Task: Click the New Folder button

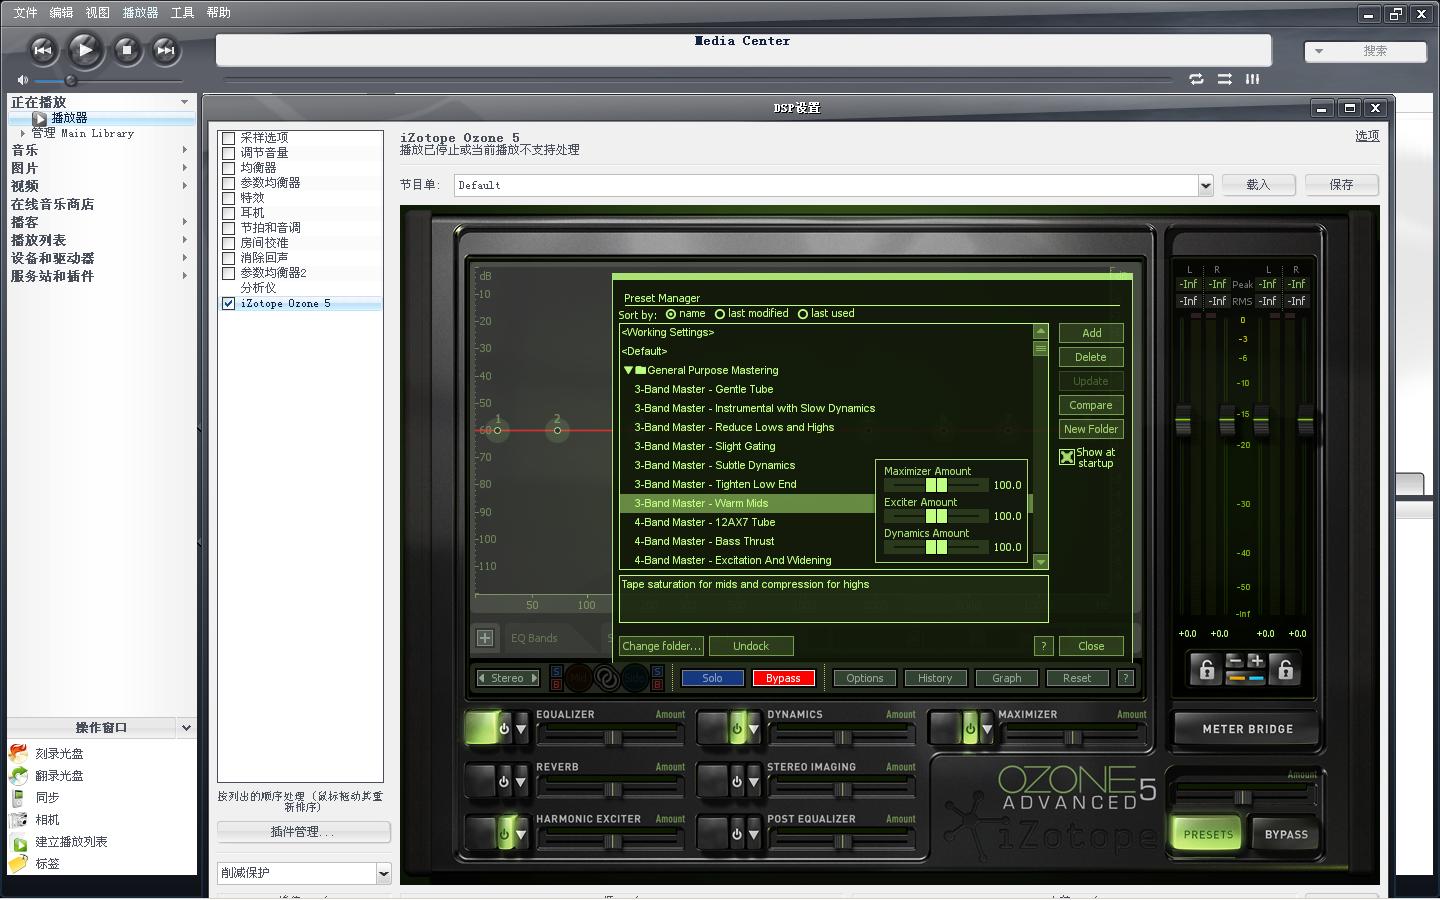Action: (x=1091, y=429)
